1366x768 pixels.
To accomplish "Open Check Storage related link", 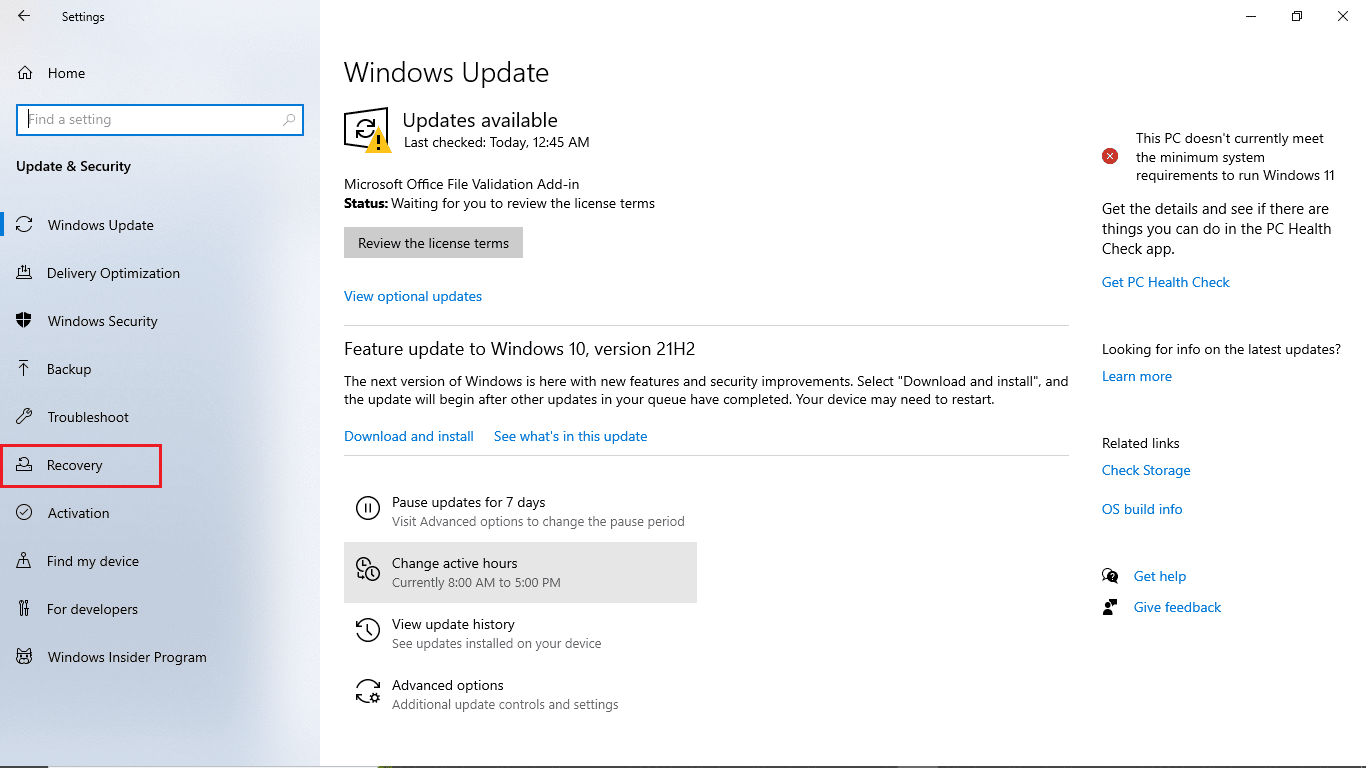I will coord(1146,470).
